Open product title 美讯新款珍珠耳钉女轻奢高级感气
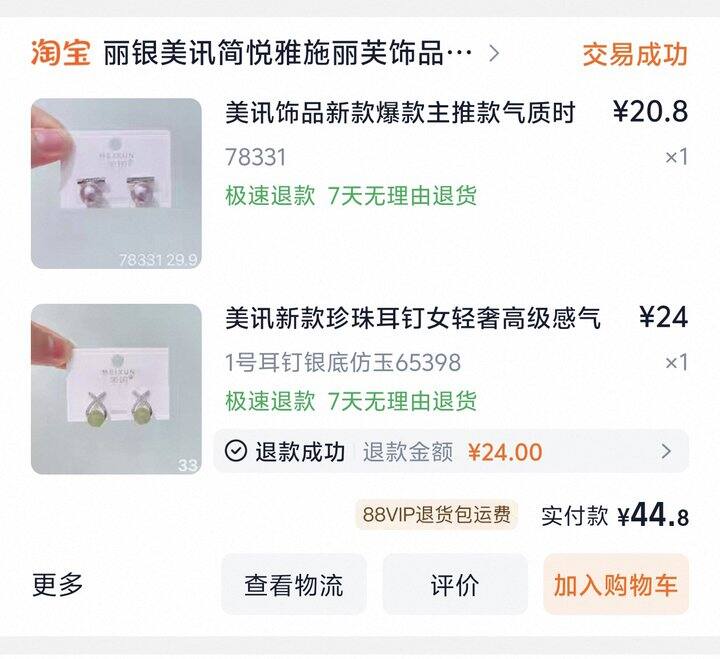Image resolution: width=720 pixels, height=659 pixels. [413, 318]
